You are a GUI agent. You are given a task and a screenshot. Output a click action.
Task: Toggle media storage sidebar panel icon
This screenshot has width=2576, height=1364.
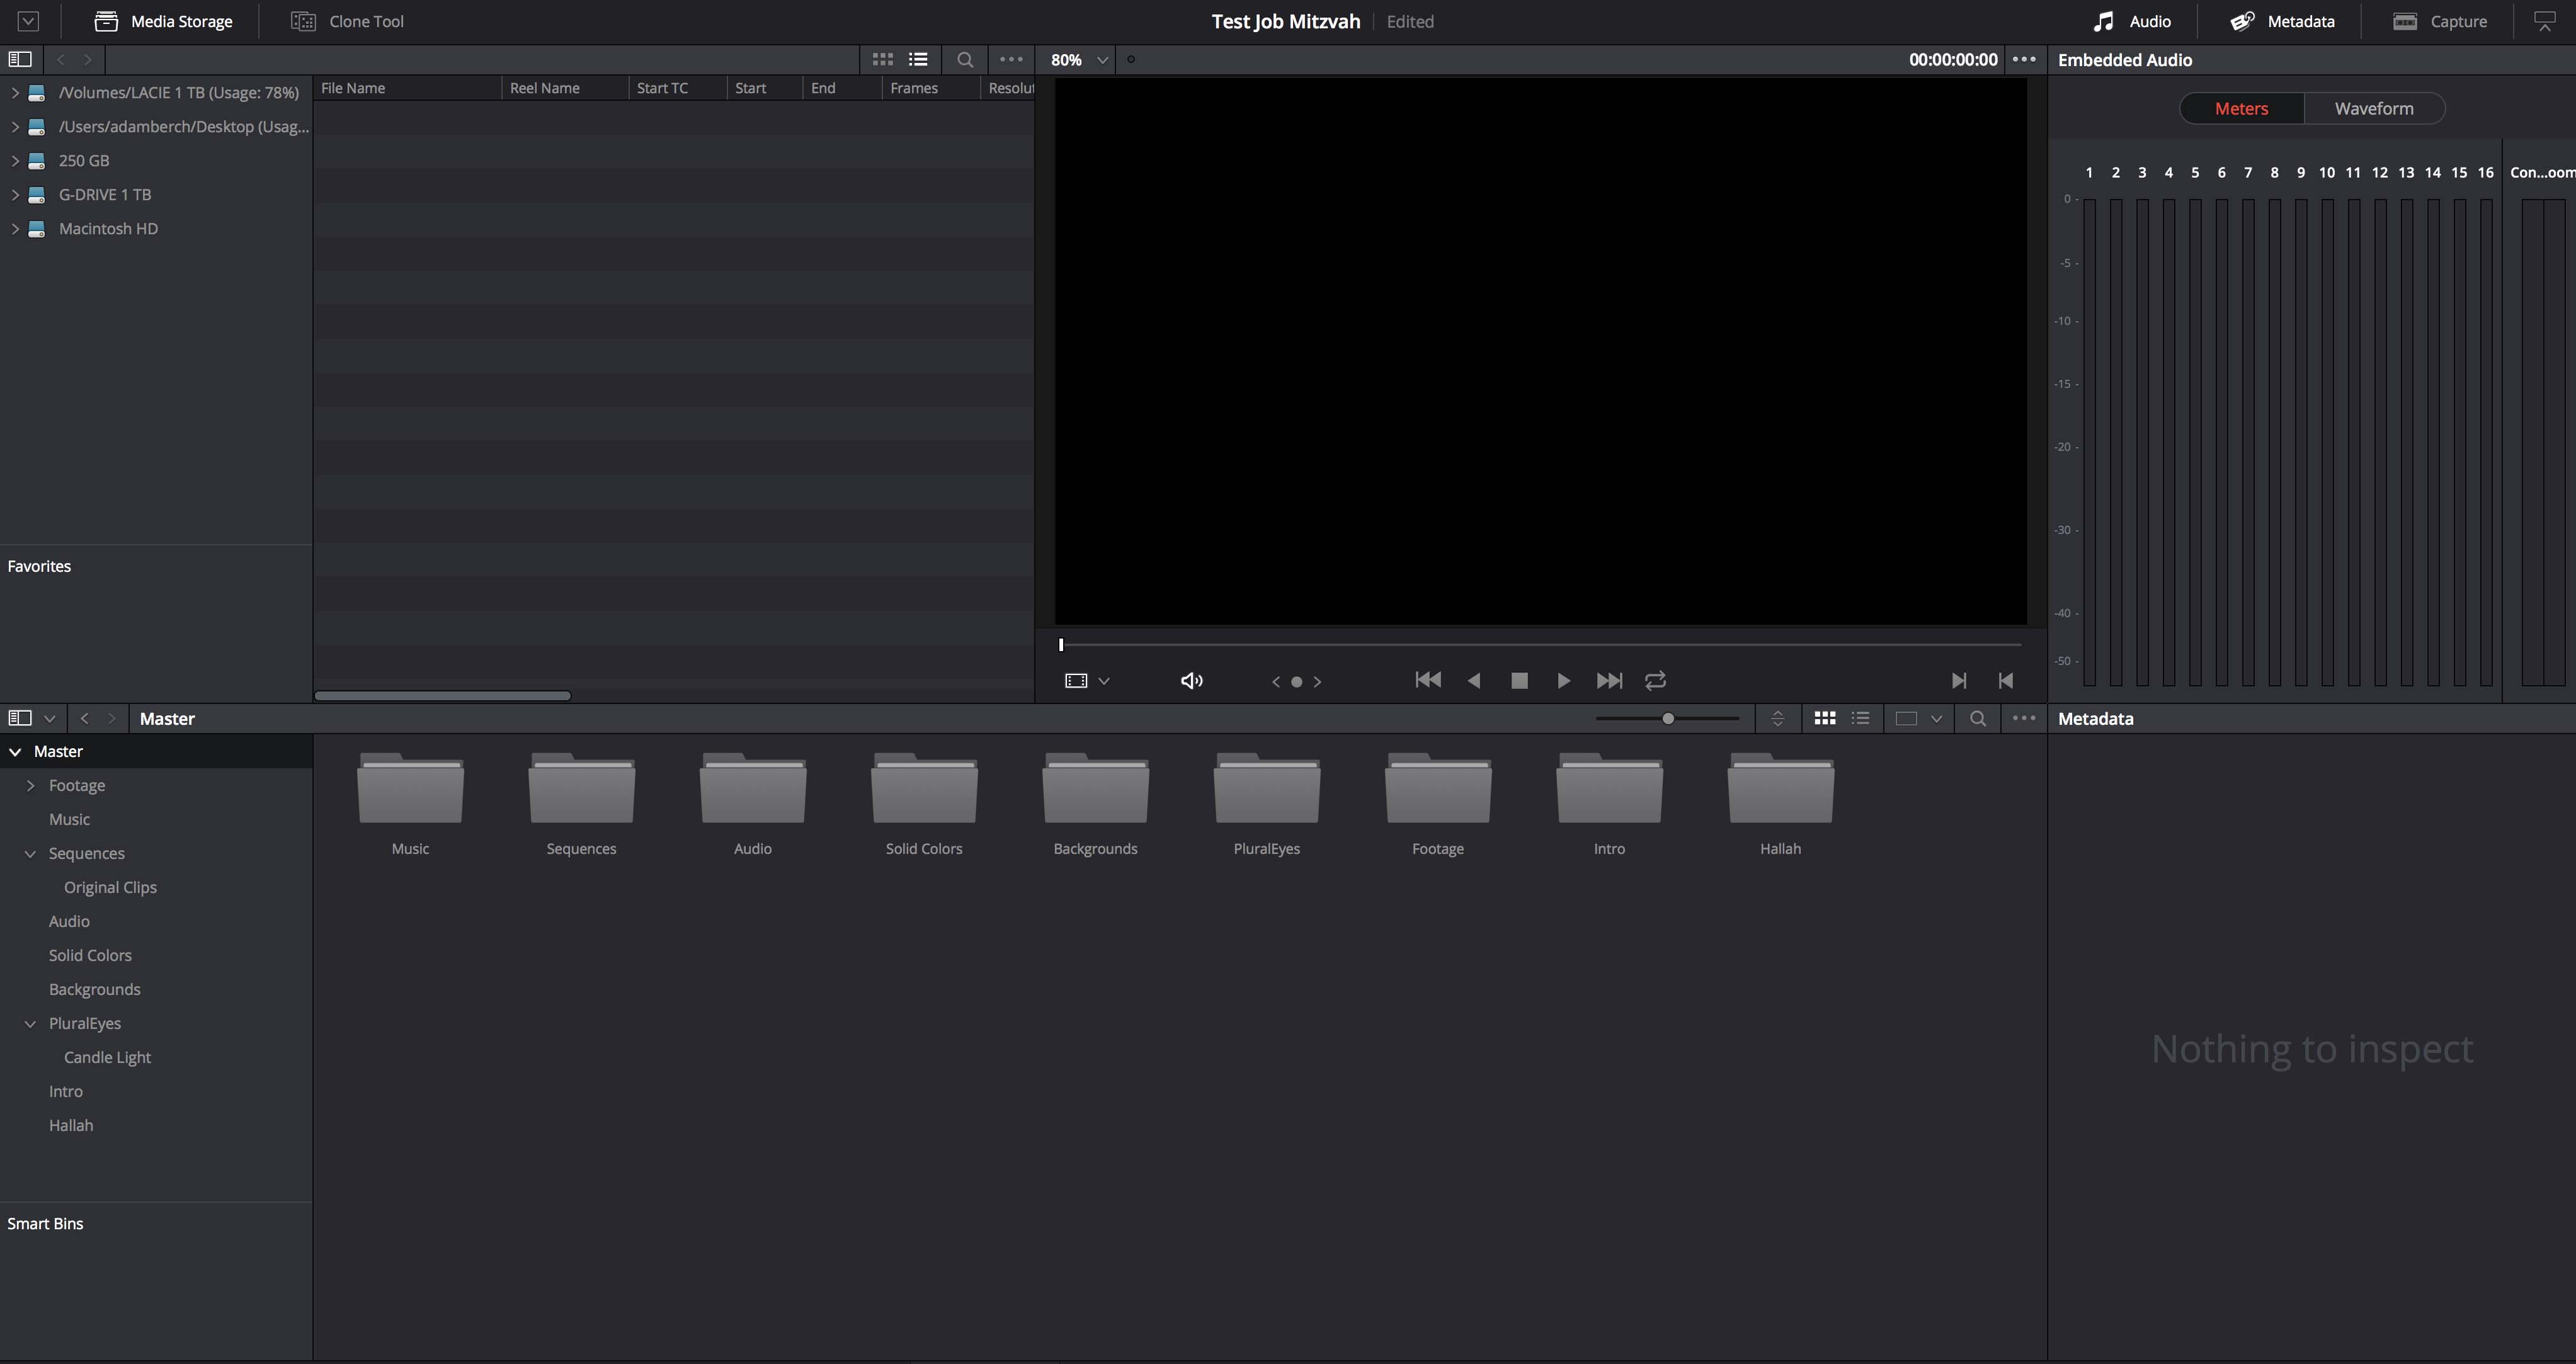pos(20,60)
